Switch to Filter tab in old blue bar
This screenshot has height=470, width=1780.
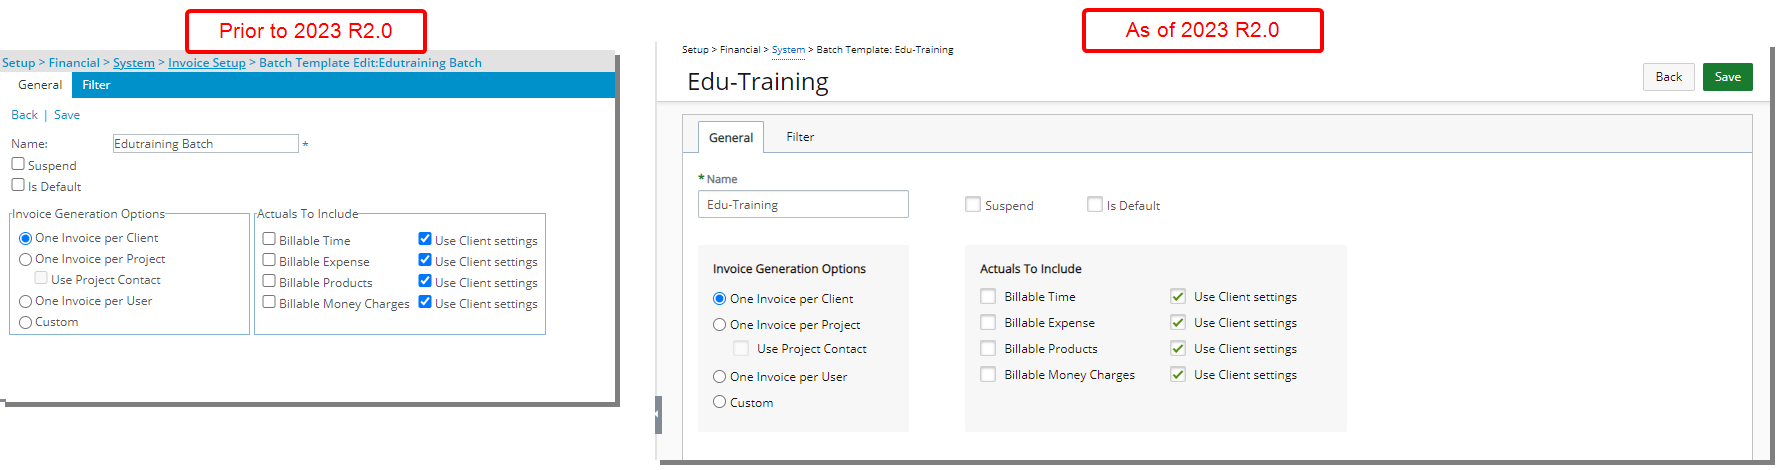coord(96,85)
